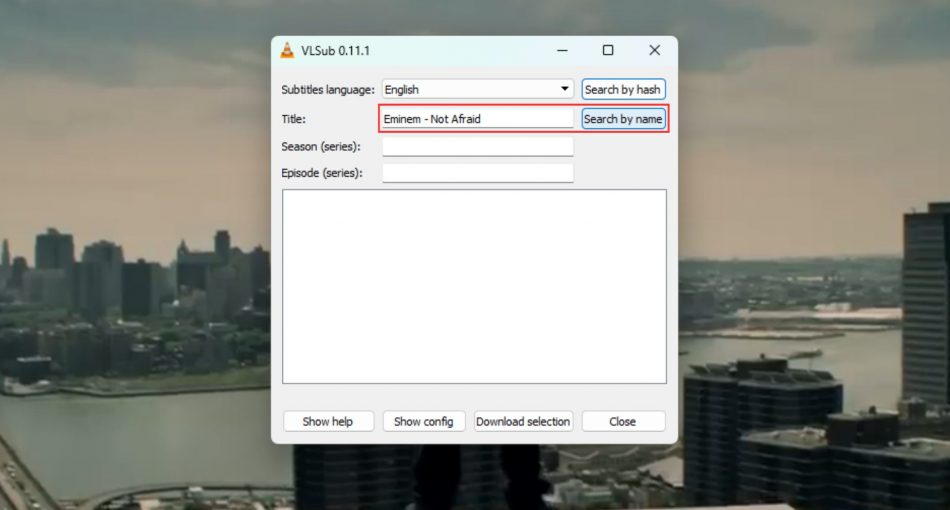
Task: Click the Season (series) input field
Action: coord(477,146)
